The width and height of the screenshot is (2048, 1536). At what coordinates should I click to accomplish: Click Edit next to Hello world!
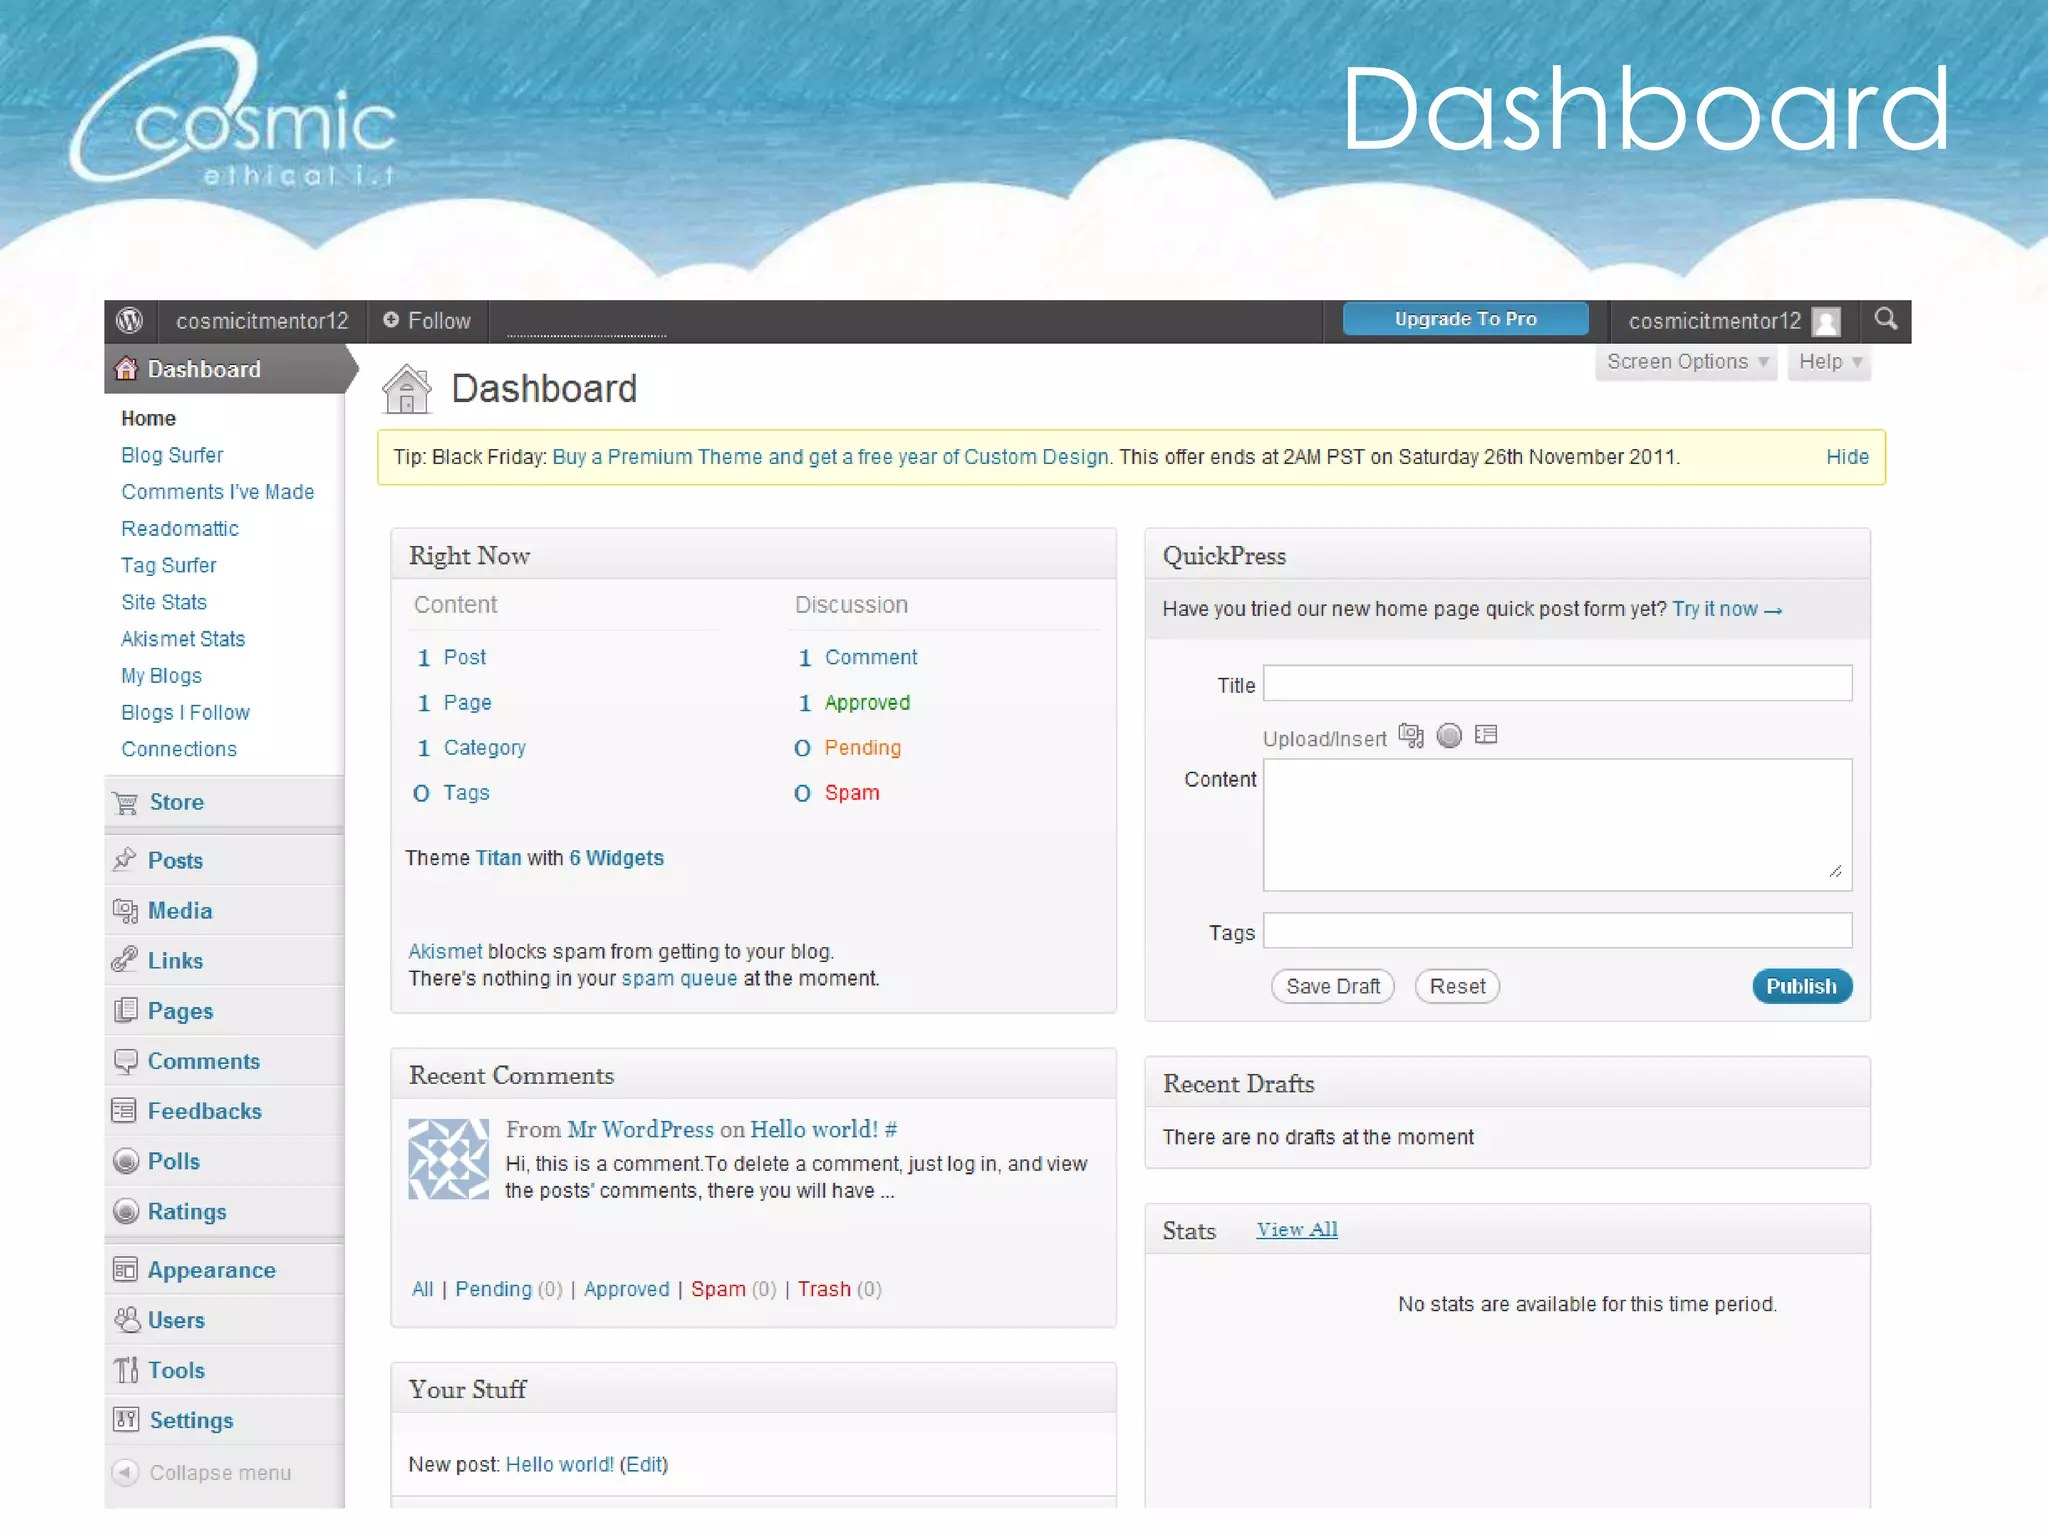tap(644, 1464)
